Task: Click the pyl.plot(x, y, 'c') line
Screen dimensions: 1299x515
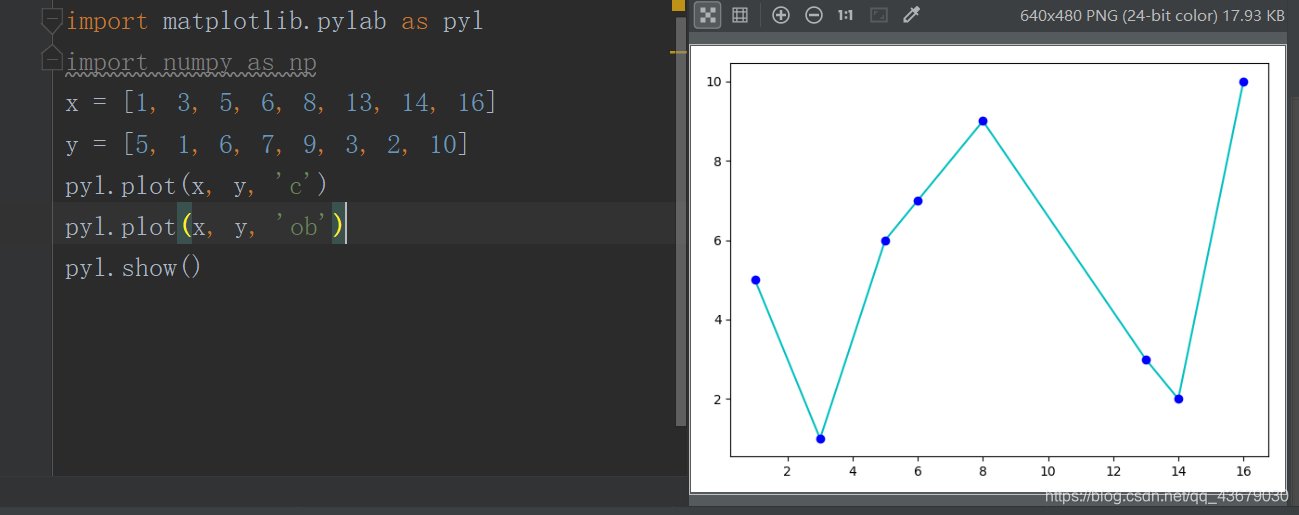Action: pos(197,185)
